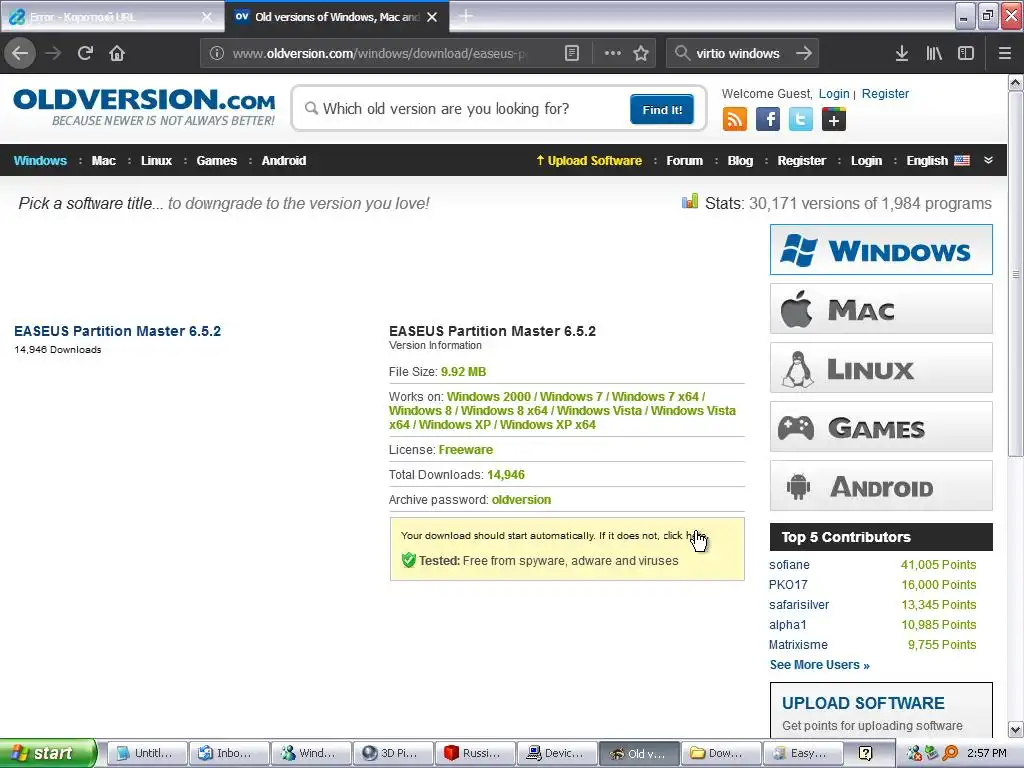Switch to the Devic... taskbar window
The height and width of the screenshot is (768, 1024).
coord(558,753)
